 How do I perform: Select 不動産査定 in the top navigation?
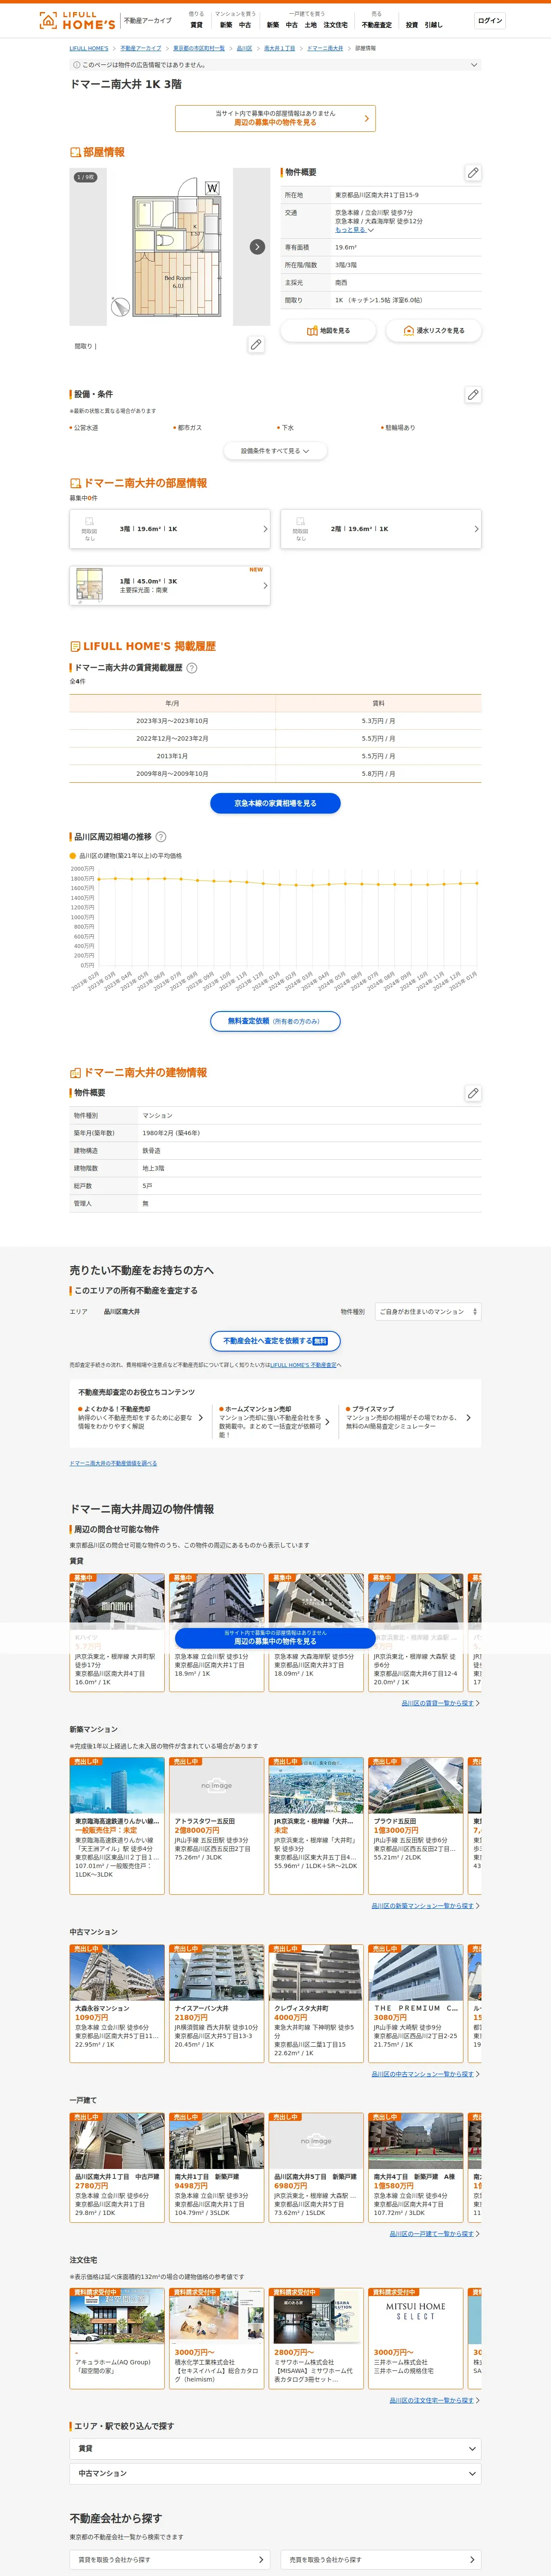pos(377,25)
